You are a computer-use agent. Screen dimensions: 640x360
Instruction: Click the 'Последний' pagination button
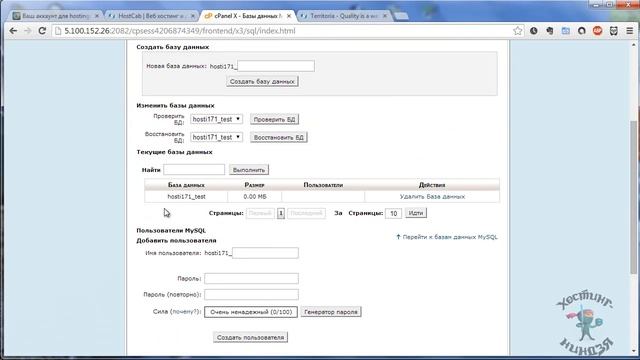coord(307,213)
